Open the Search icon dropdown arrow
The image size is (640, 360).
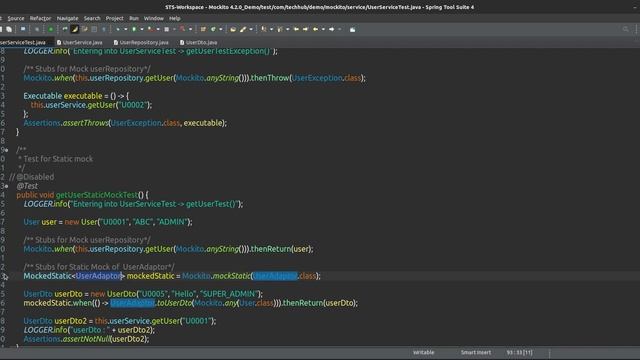[x=251, y=29]
